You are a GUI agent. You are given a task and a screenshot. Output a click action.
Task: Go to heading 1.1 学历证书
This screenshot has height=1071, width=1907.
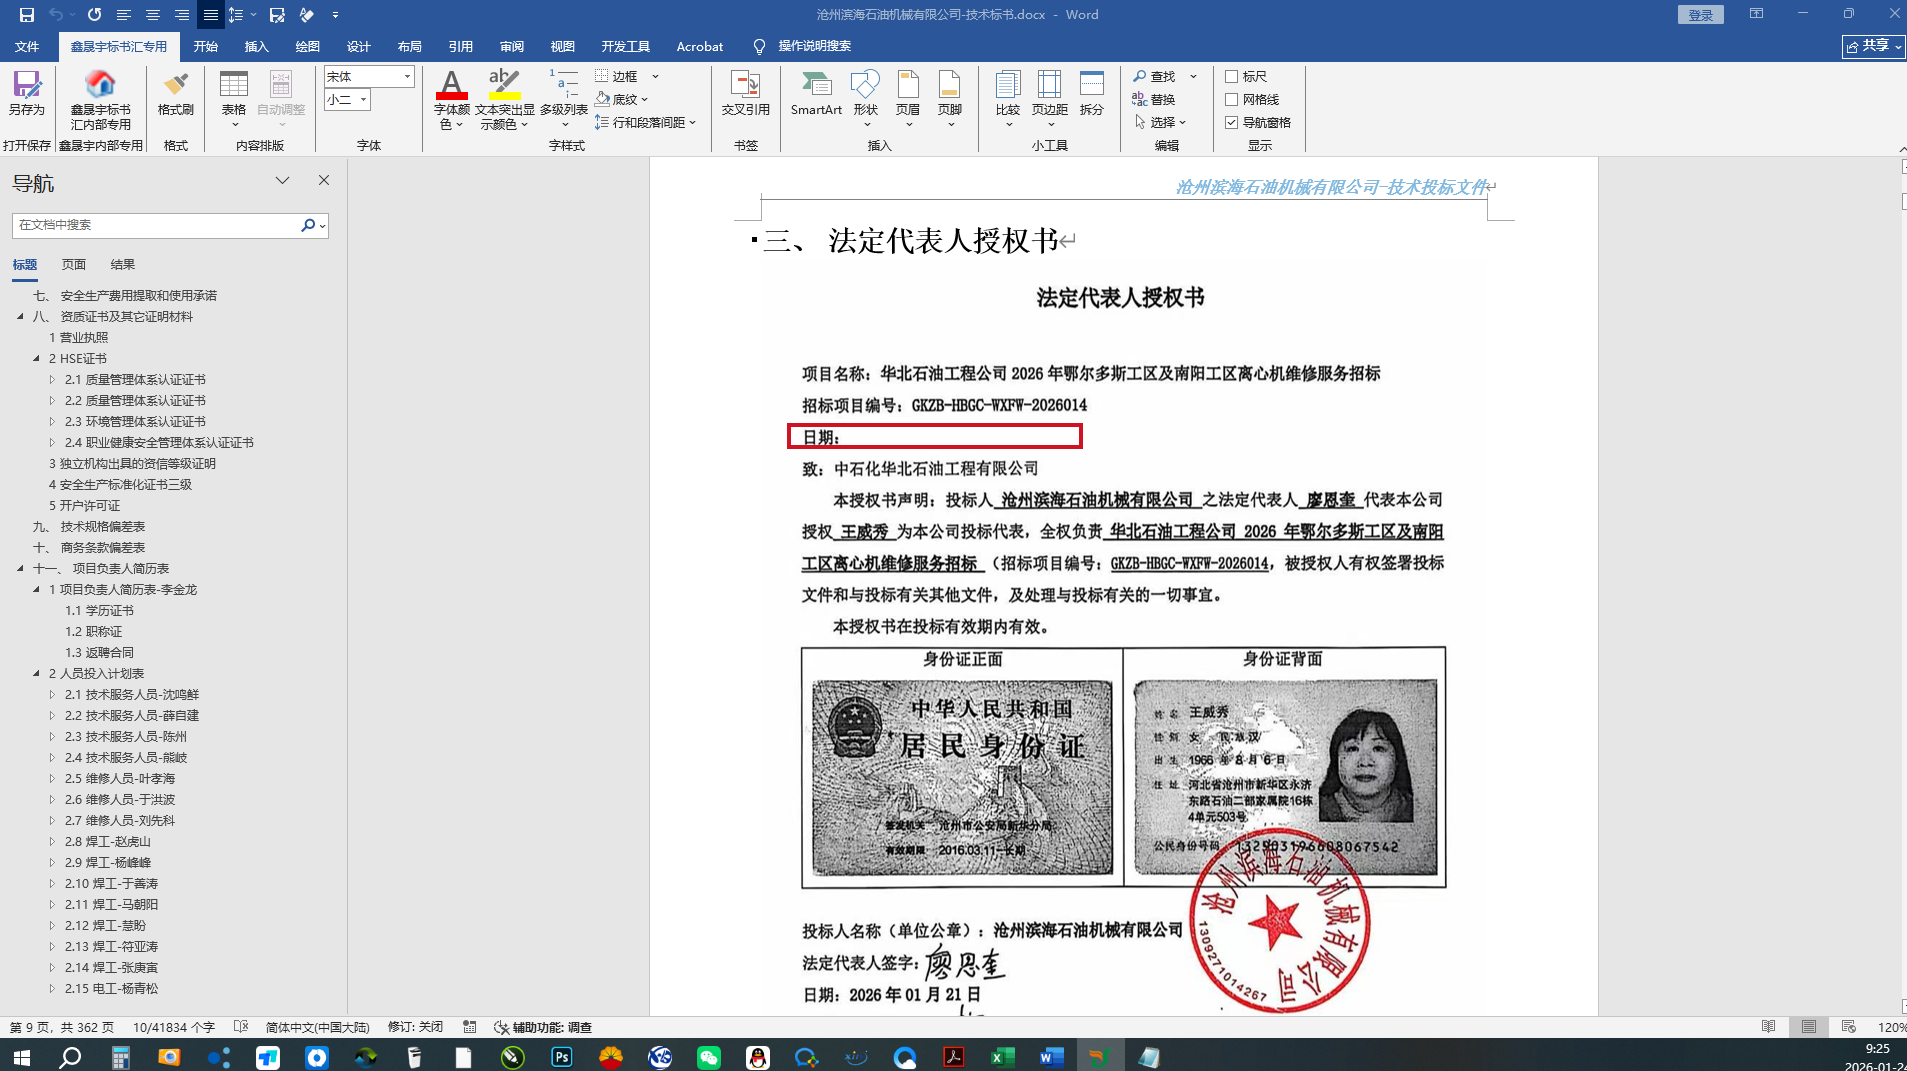99,610
